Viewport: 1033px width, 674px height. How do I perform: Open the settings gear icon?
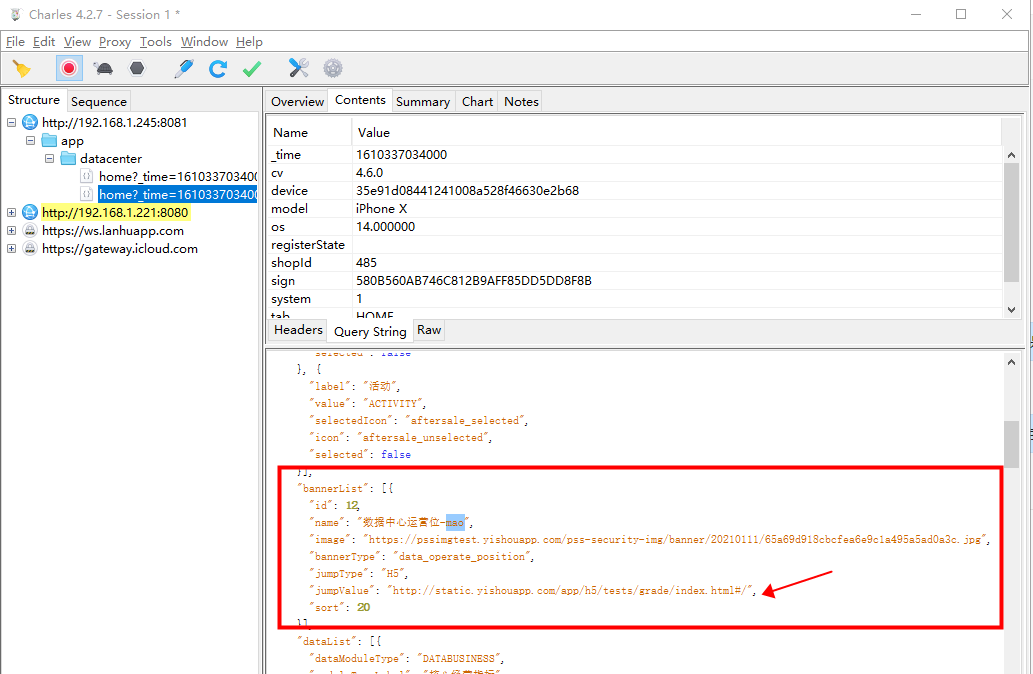333,69
